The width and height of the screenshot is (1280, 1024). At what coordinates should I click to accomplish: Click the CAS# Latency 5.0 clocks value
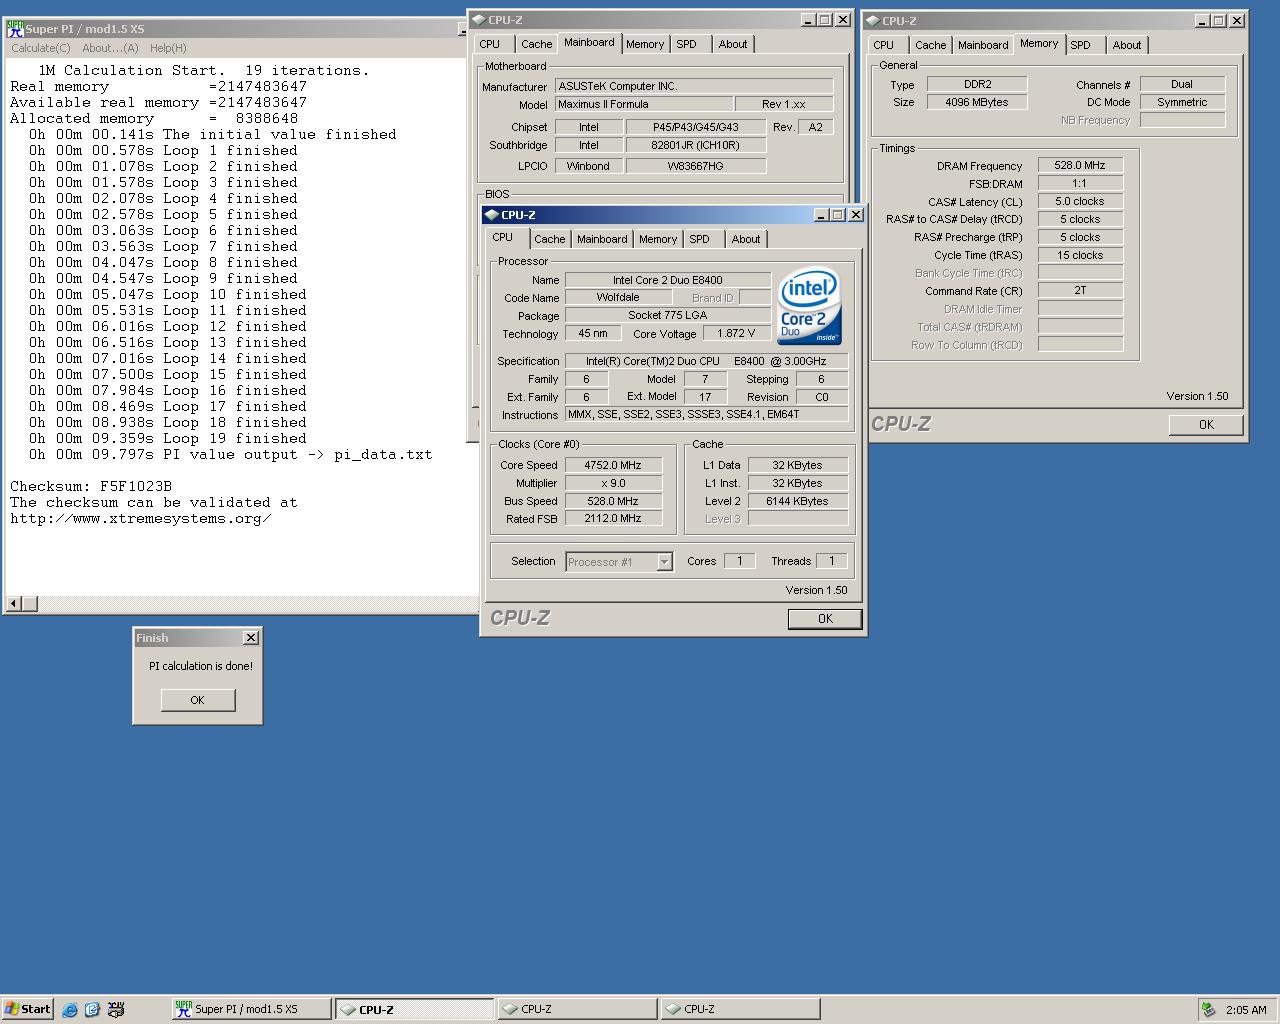[x=1080, y=201]
